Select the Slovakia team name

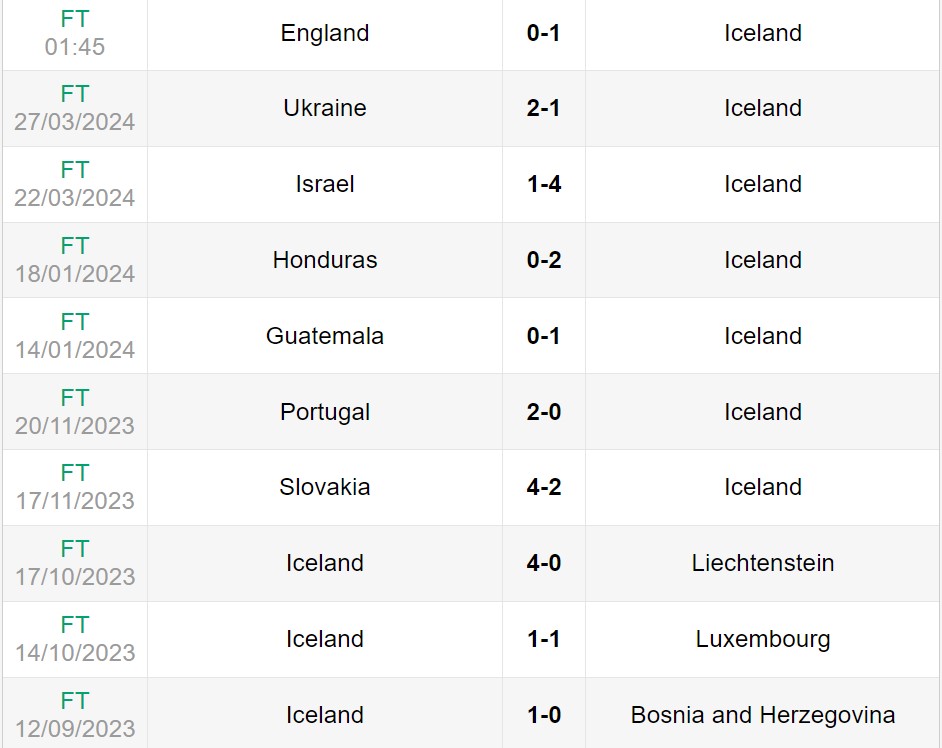coord(325,487)
